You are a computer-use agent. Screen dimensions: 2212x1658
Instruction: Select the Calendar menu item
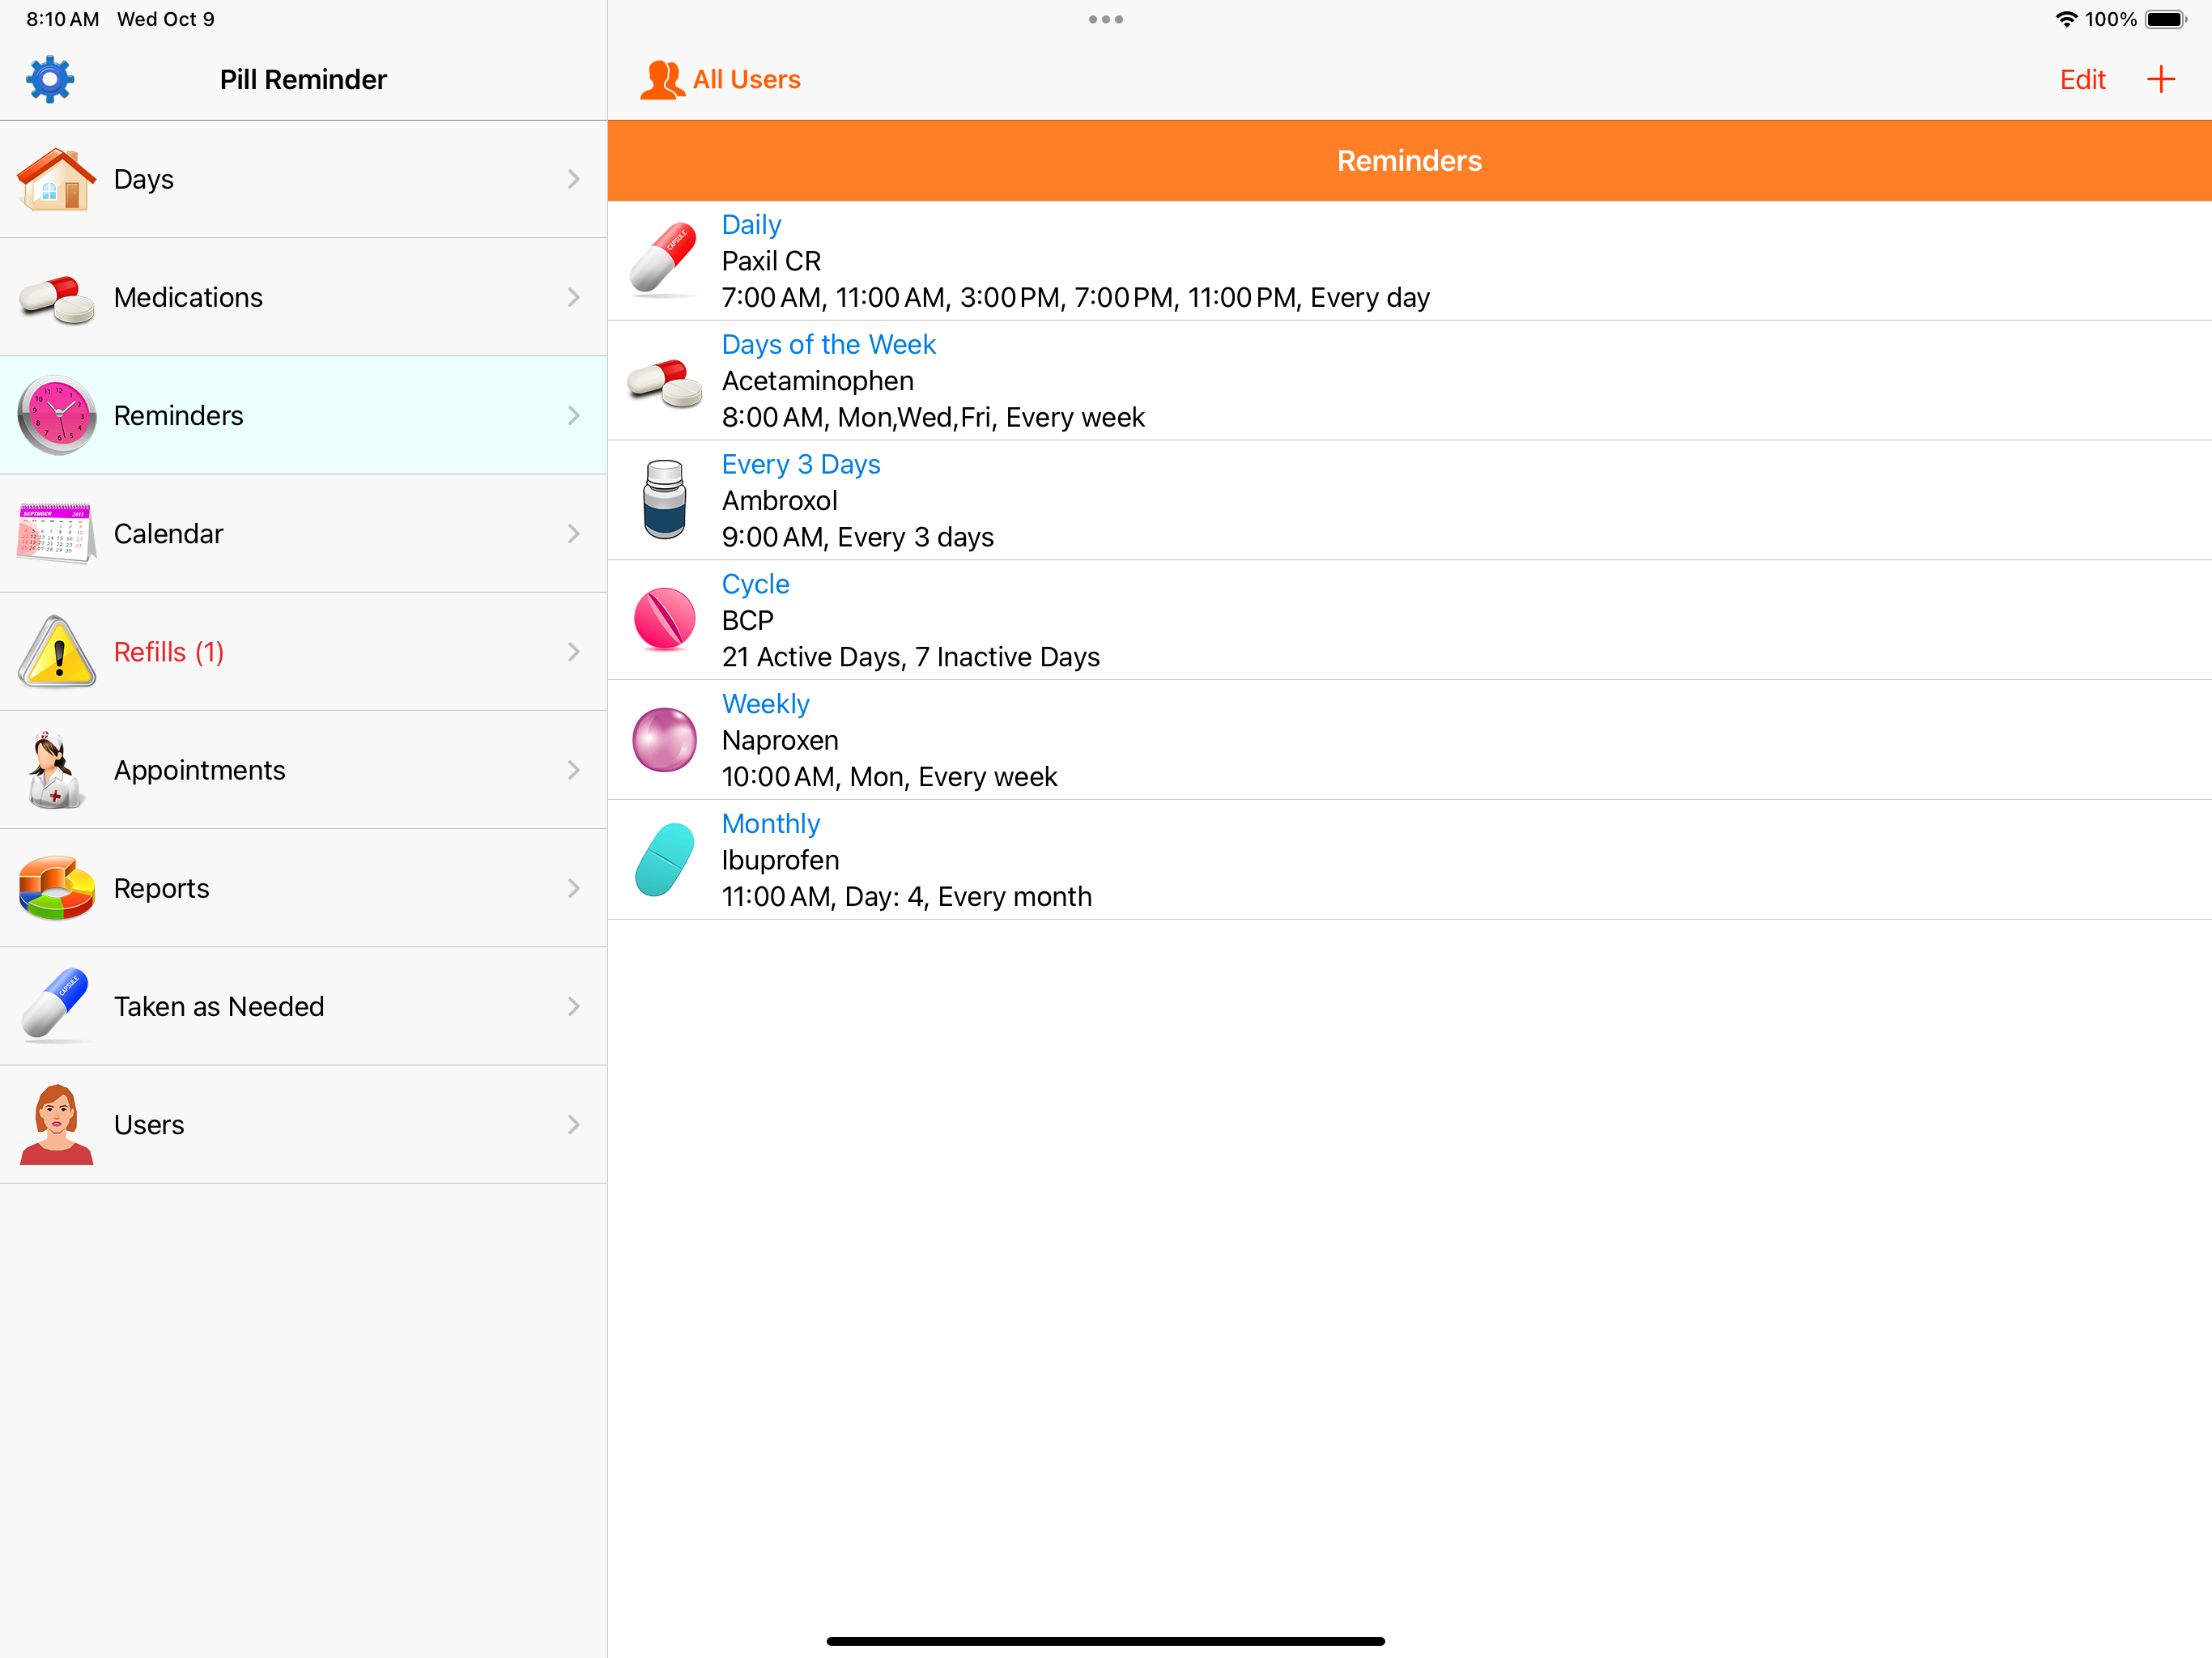click(303, 533)
